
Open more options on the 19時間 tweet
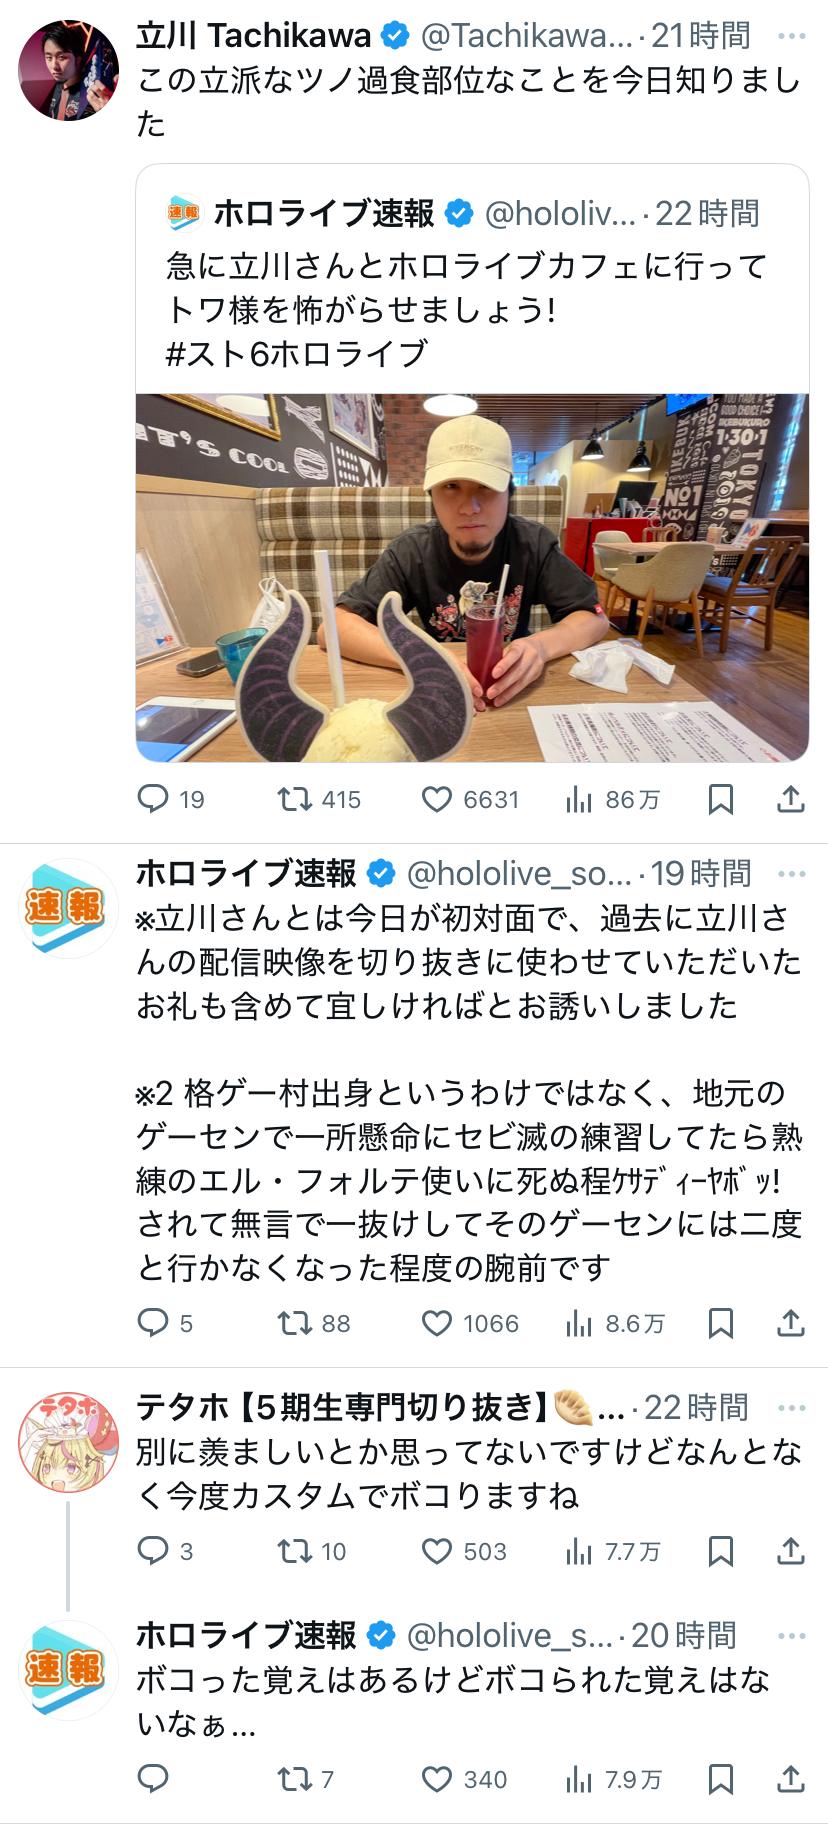pyautogui.click(x=792, y=874)
